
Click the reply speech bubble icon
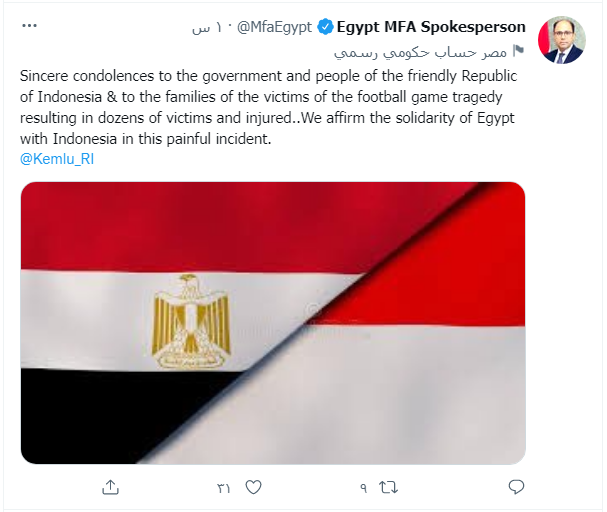click(x=516, y=487)
